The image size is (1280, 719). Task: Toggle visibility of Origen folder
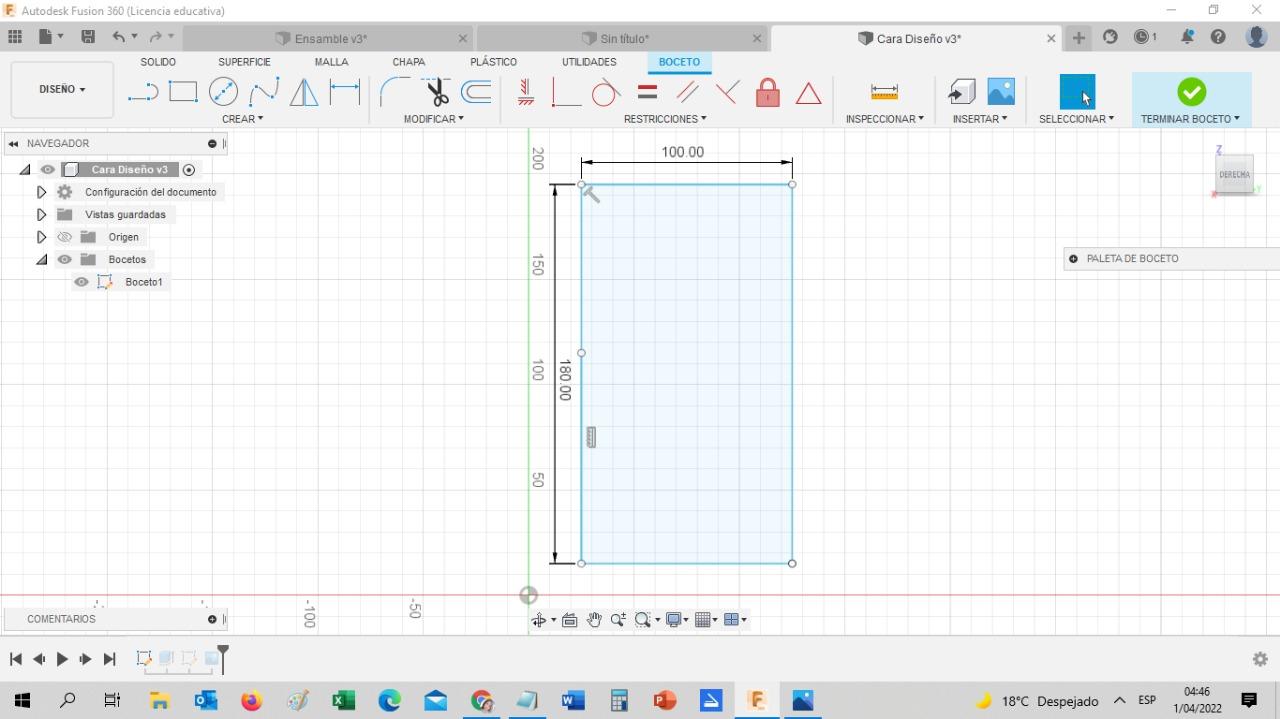coord(65,237)
